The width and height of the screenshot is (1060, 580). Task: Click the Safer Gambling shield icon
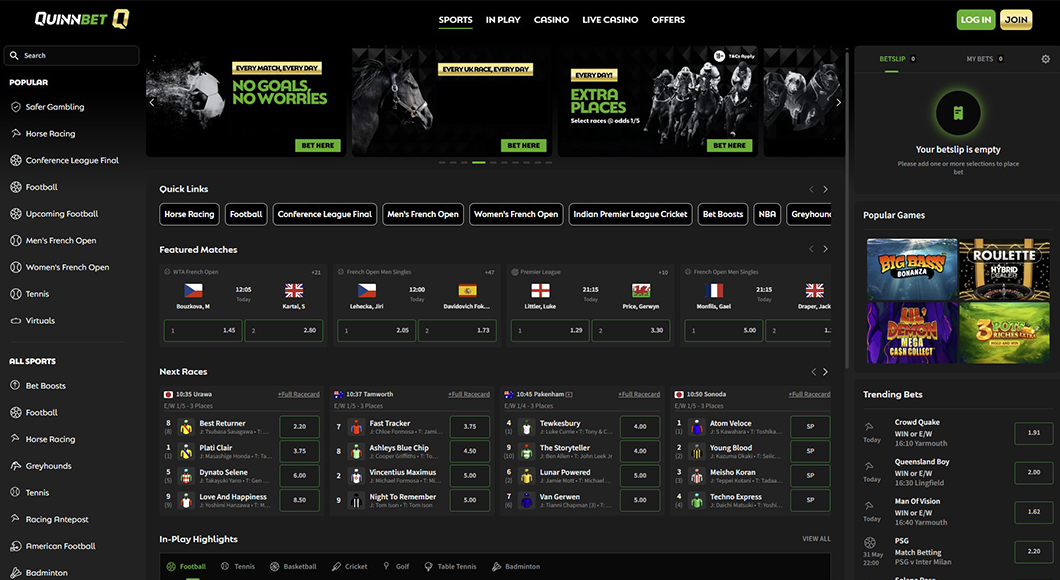(16, 107)
